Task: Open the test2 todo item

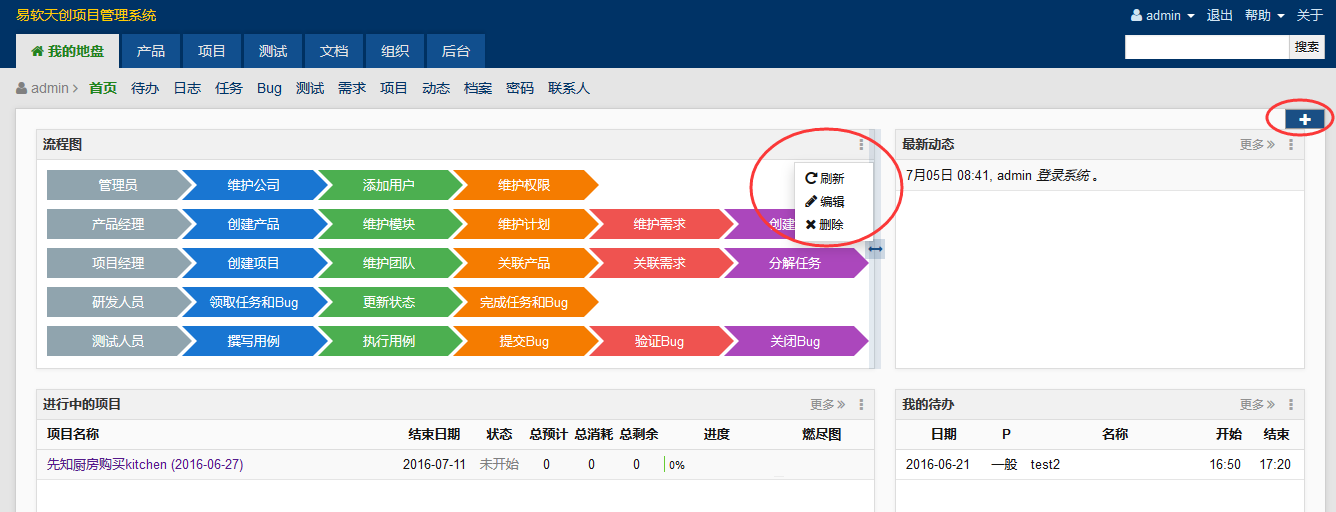Action: [1045, 465]
